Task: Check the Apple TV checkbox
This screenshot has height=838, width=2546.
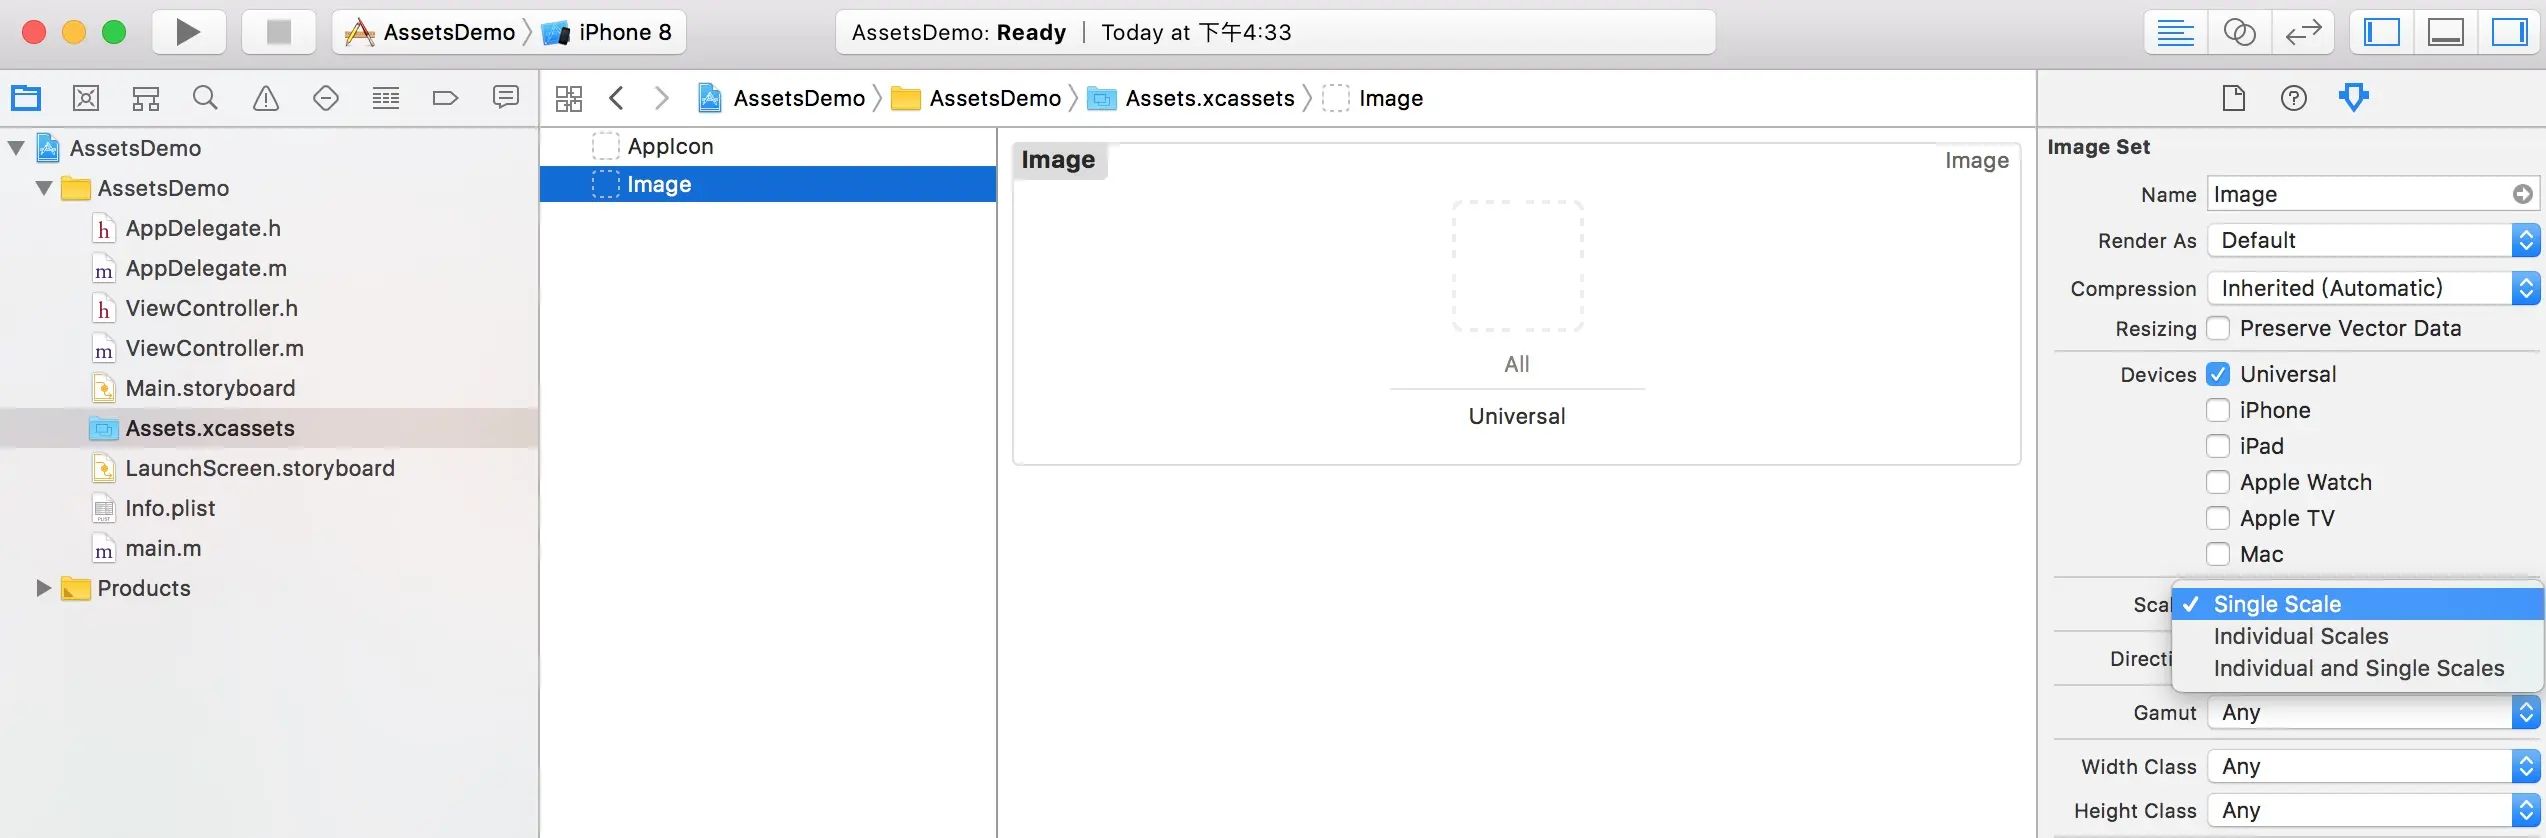Action: pyautogui.click(x=2218, y=518)
